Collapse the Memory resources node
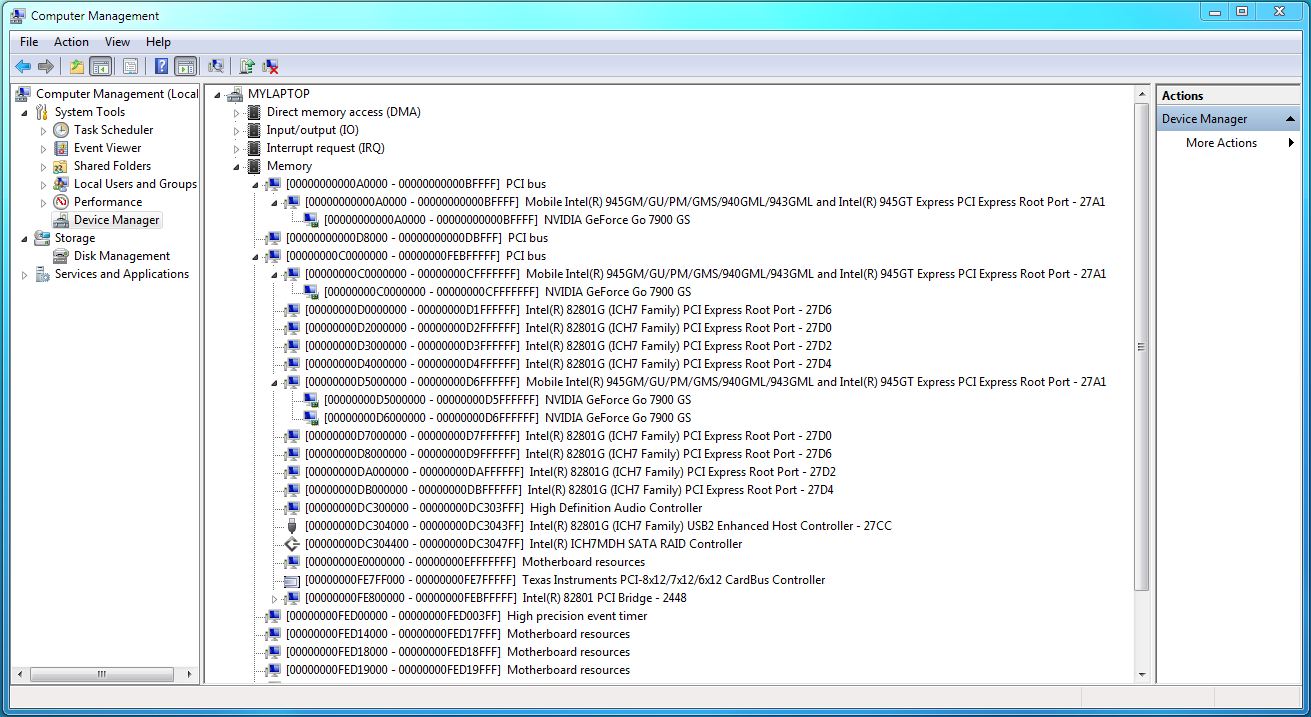The height and width of the screenshot is (717, 1311). click(237, 166)
